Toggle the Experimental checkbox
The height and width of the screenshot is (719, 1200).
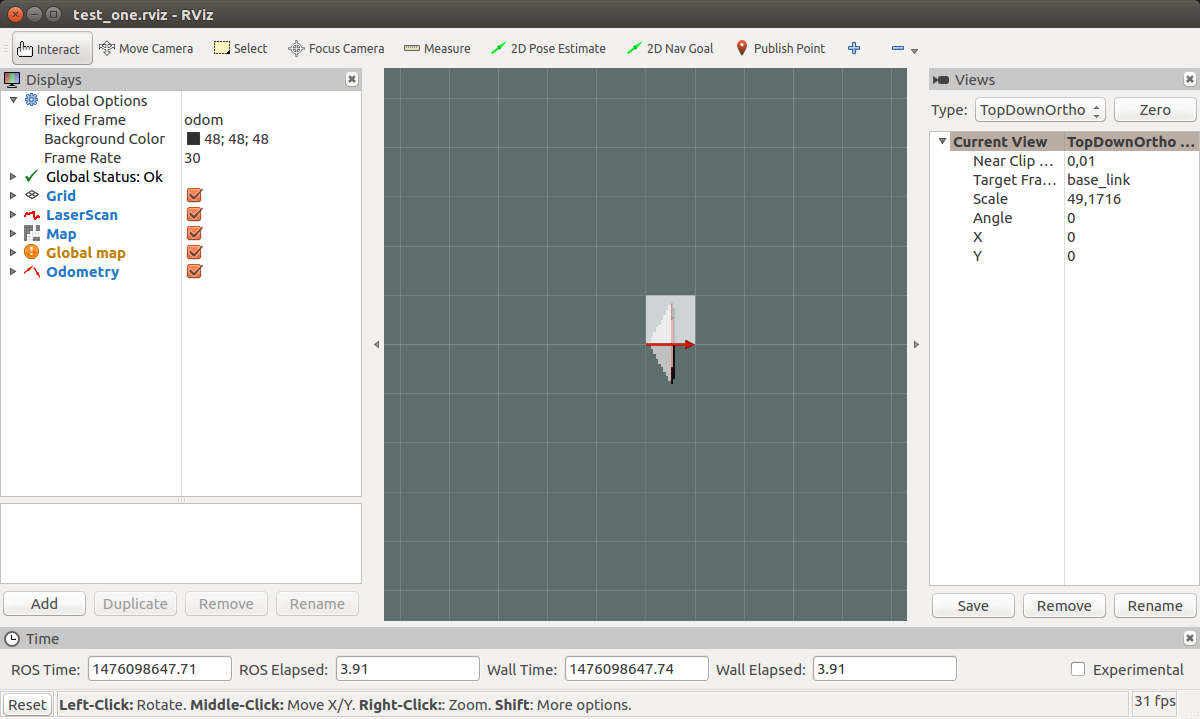click(1078, 669)
